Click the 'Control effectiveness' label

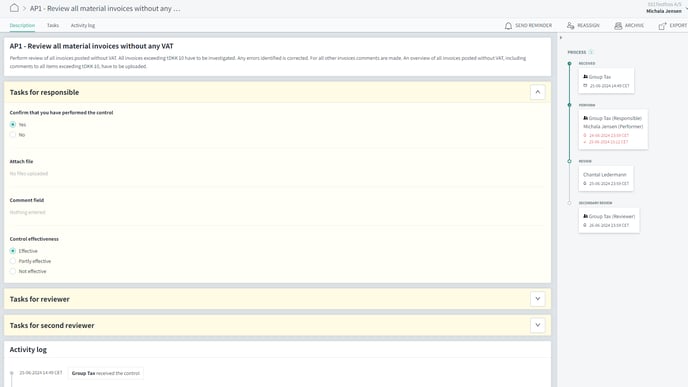point(34,239)
